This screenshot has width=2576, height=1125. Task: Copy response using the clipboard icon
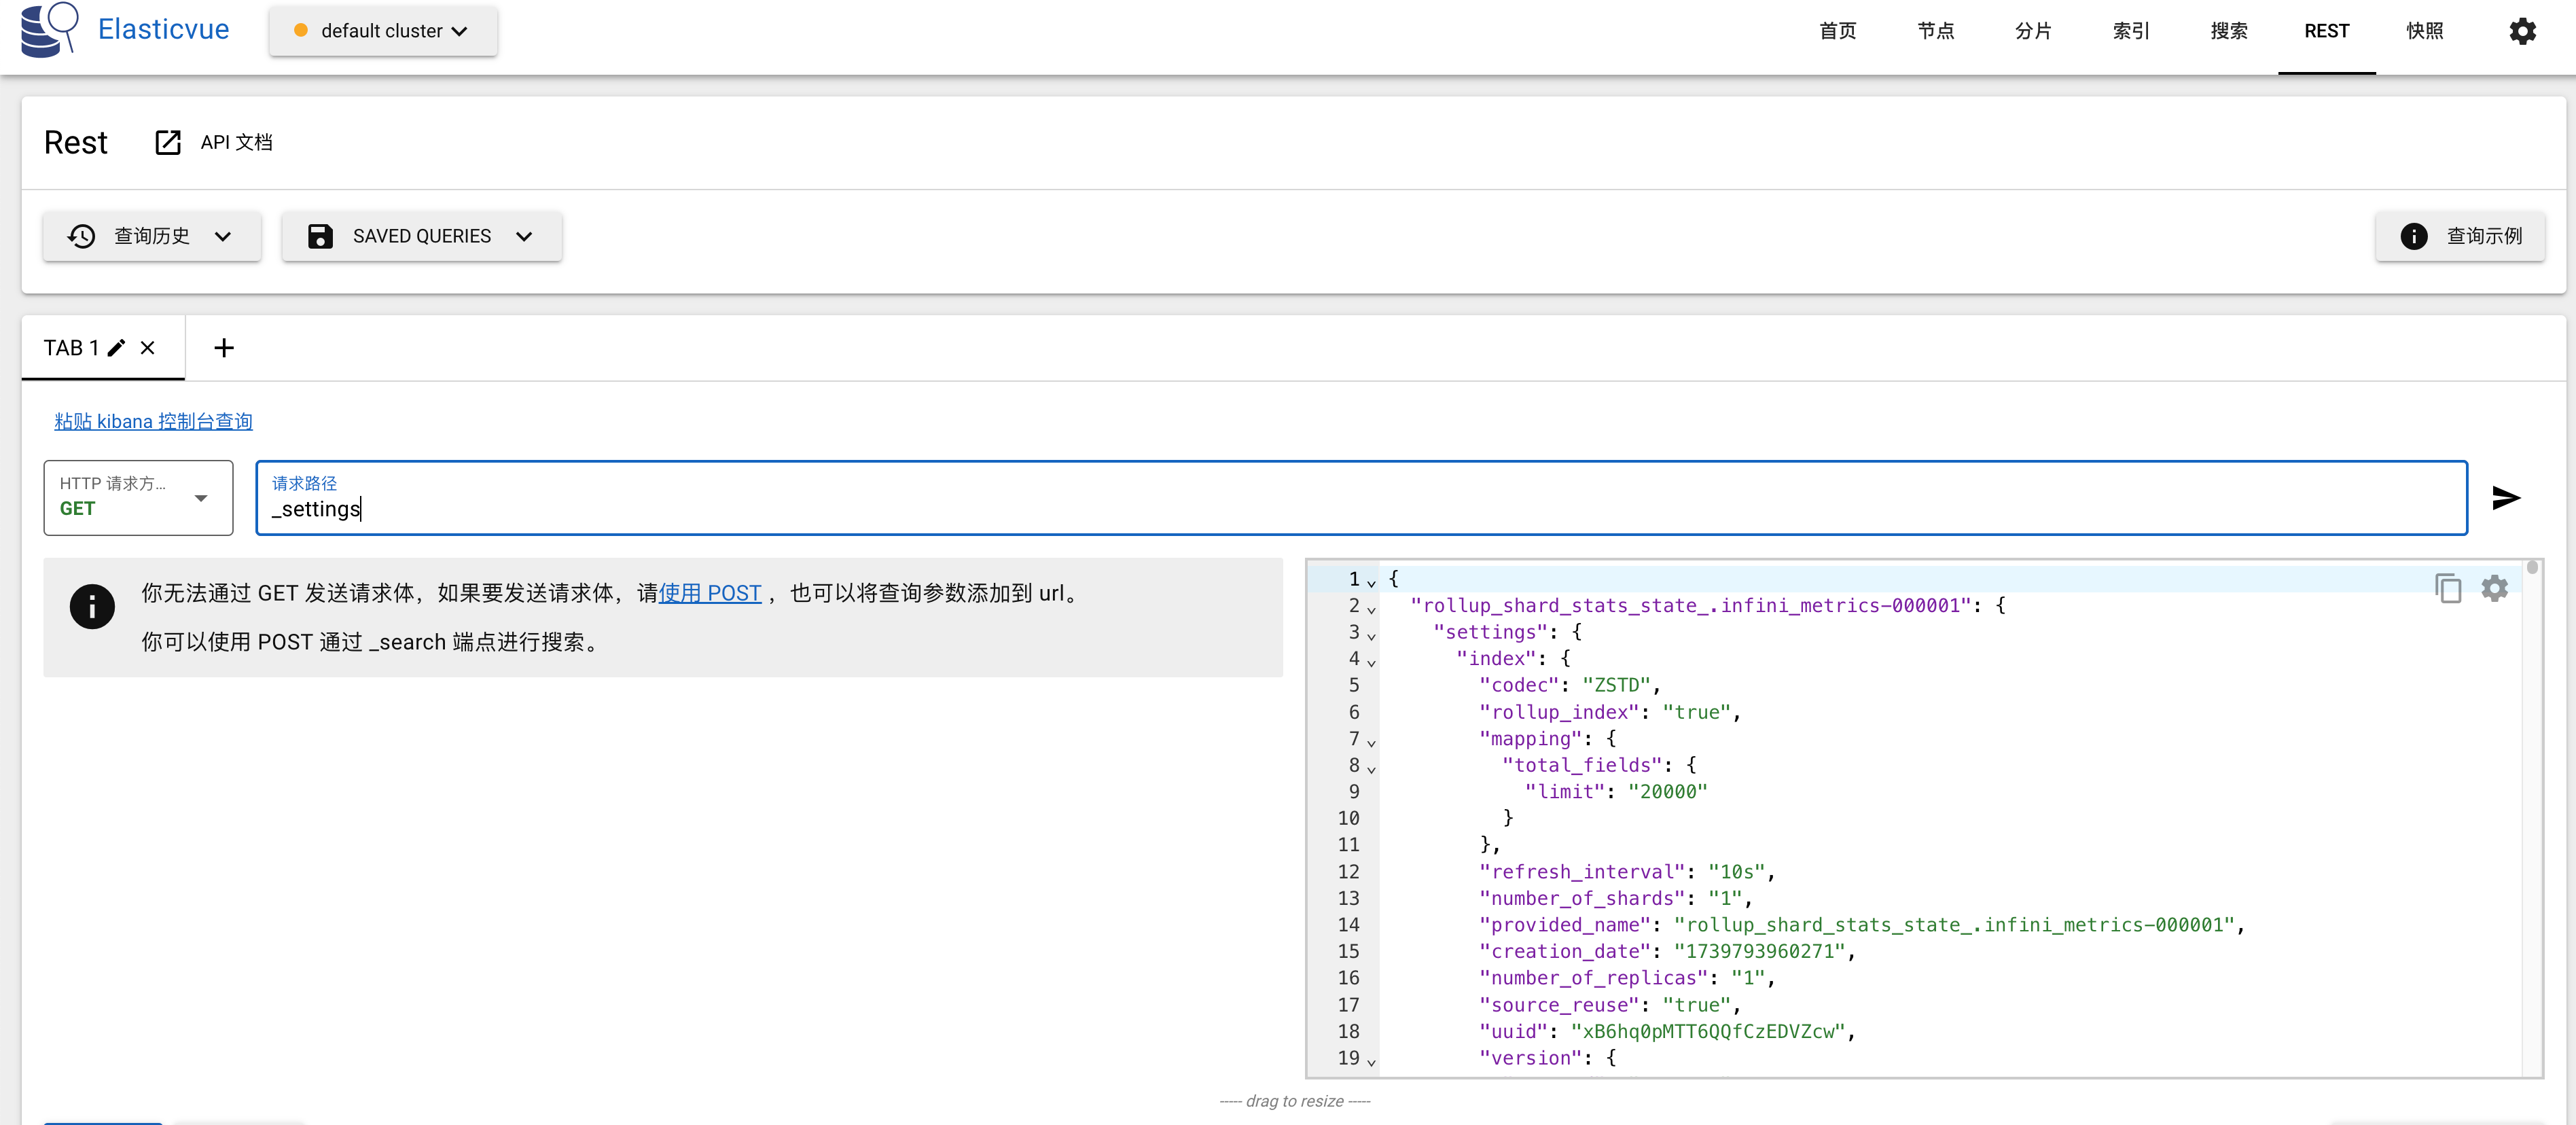pyautogui.click(x=2448, y=588)
